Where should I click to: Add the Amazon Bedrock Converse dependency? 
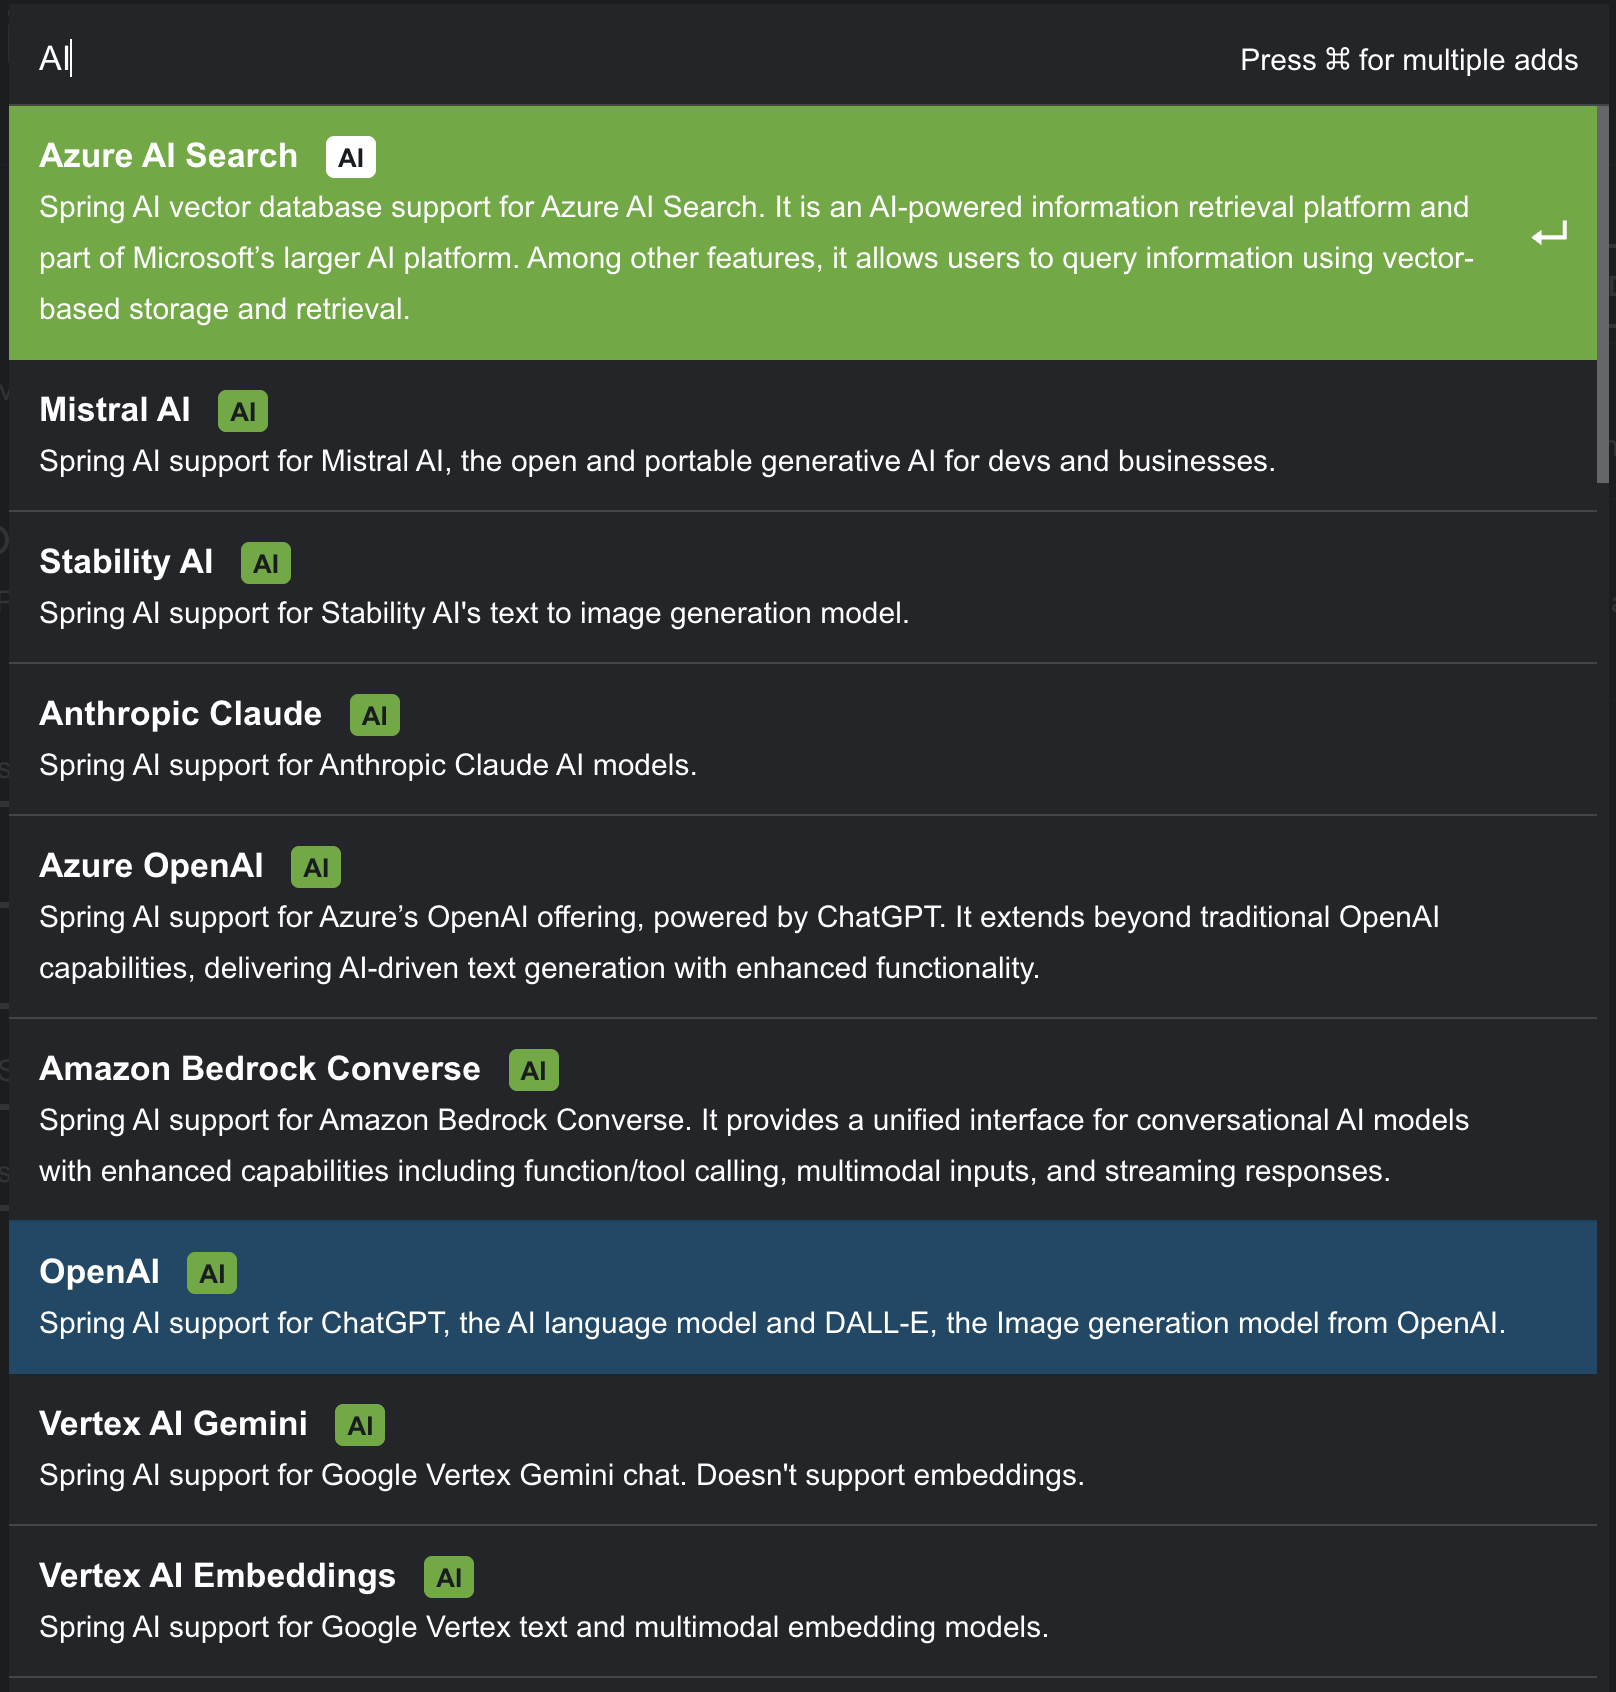259,1070
